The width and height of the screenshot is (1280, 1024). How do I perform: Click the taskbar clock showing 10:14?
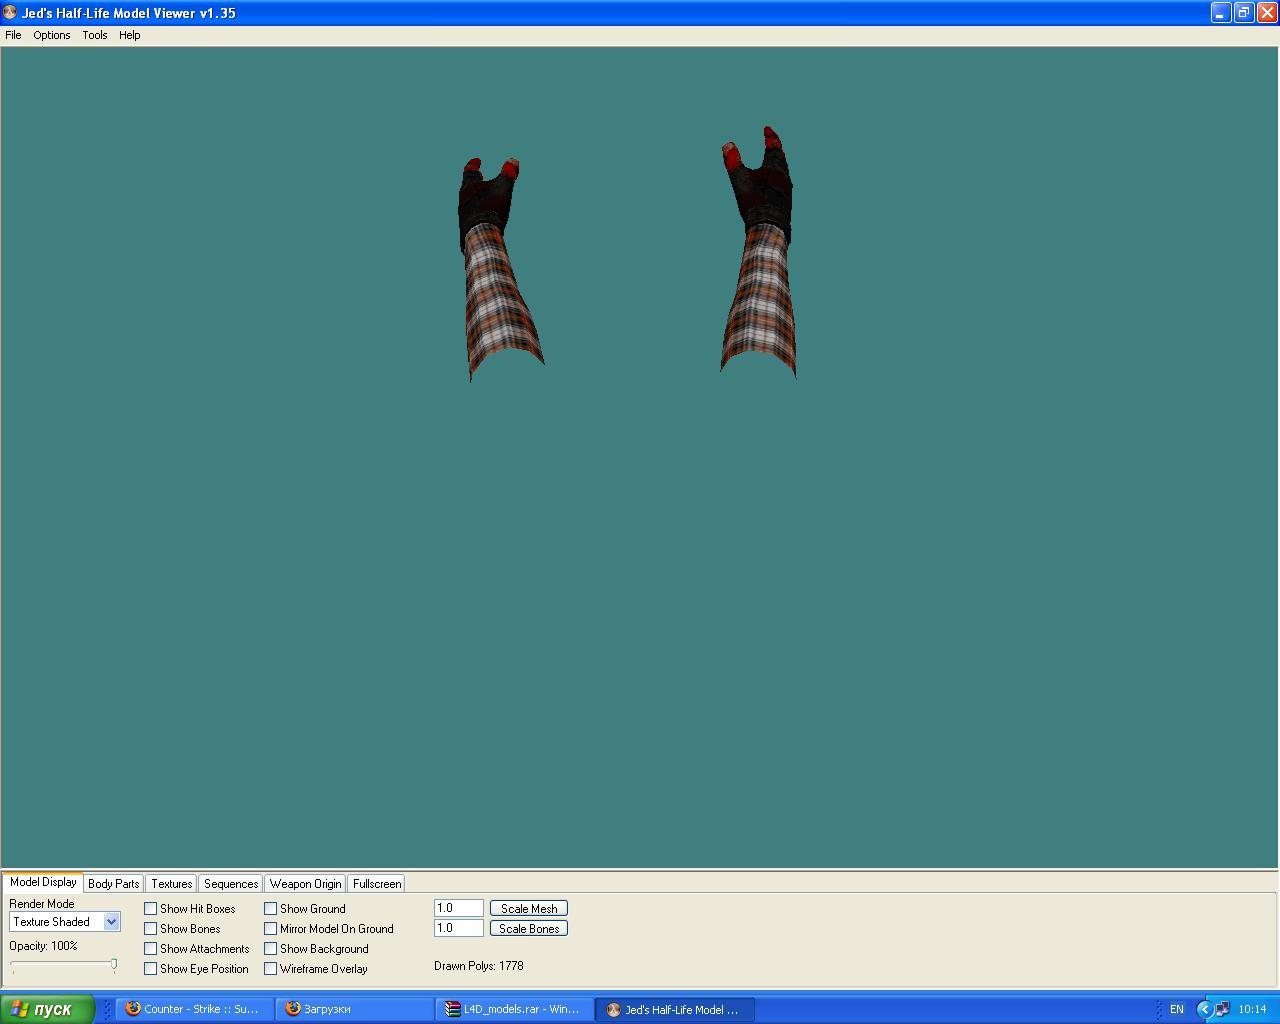(x=1252, y=1009)
